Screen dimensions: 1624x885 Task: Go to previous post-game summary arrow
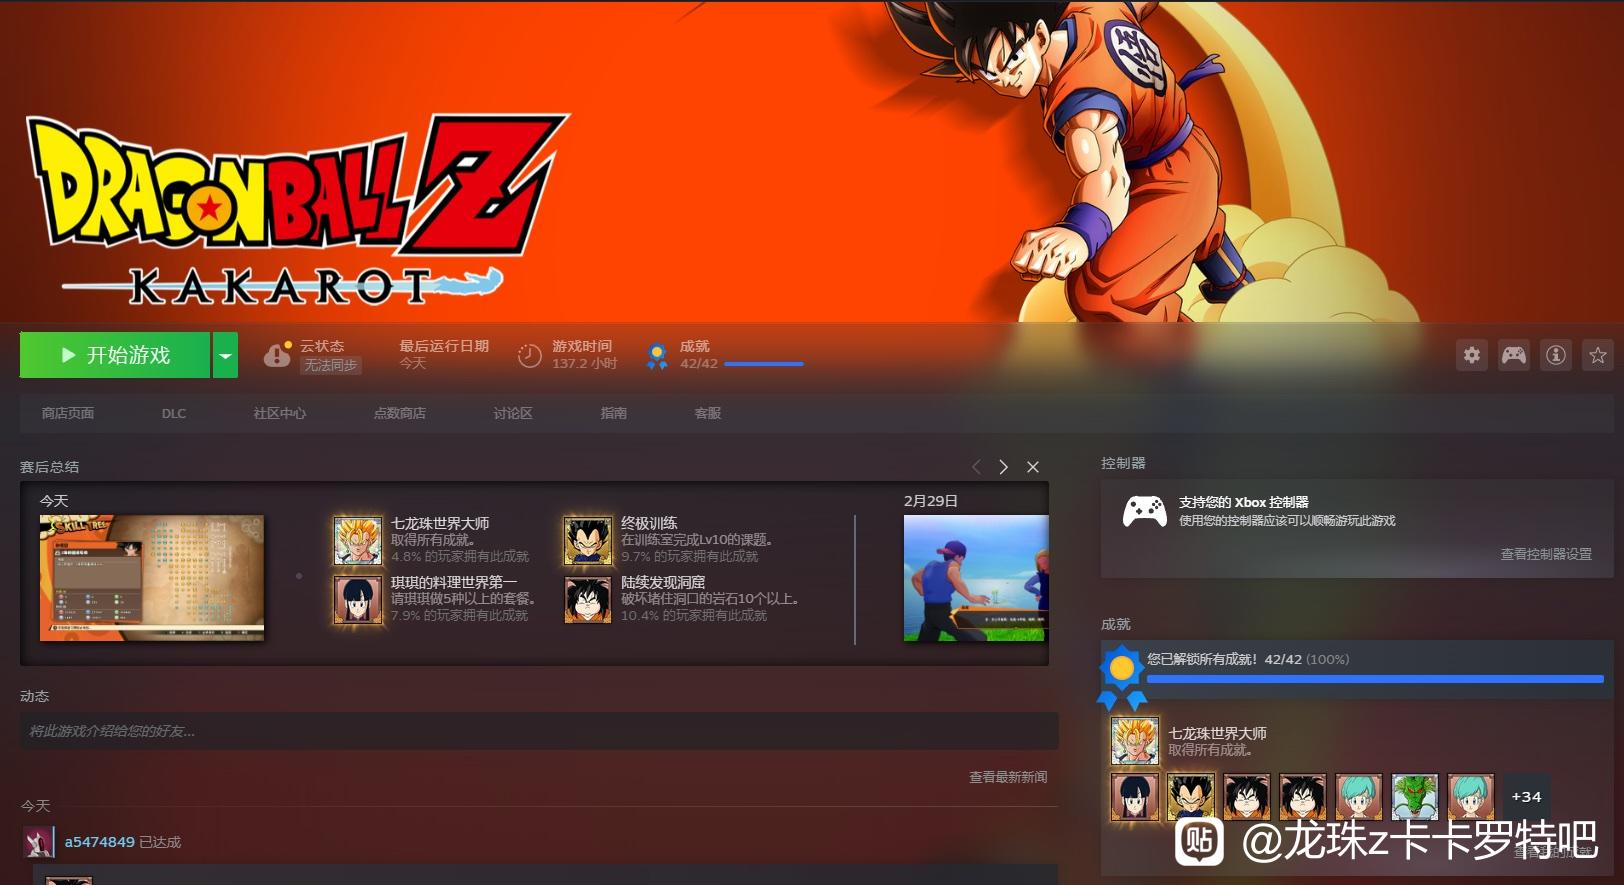[x=977, y=467]
